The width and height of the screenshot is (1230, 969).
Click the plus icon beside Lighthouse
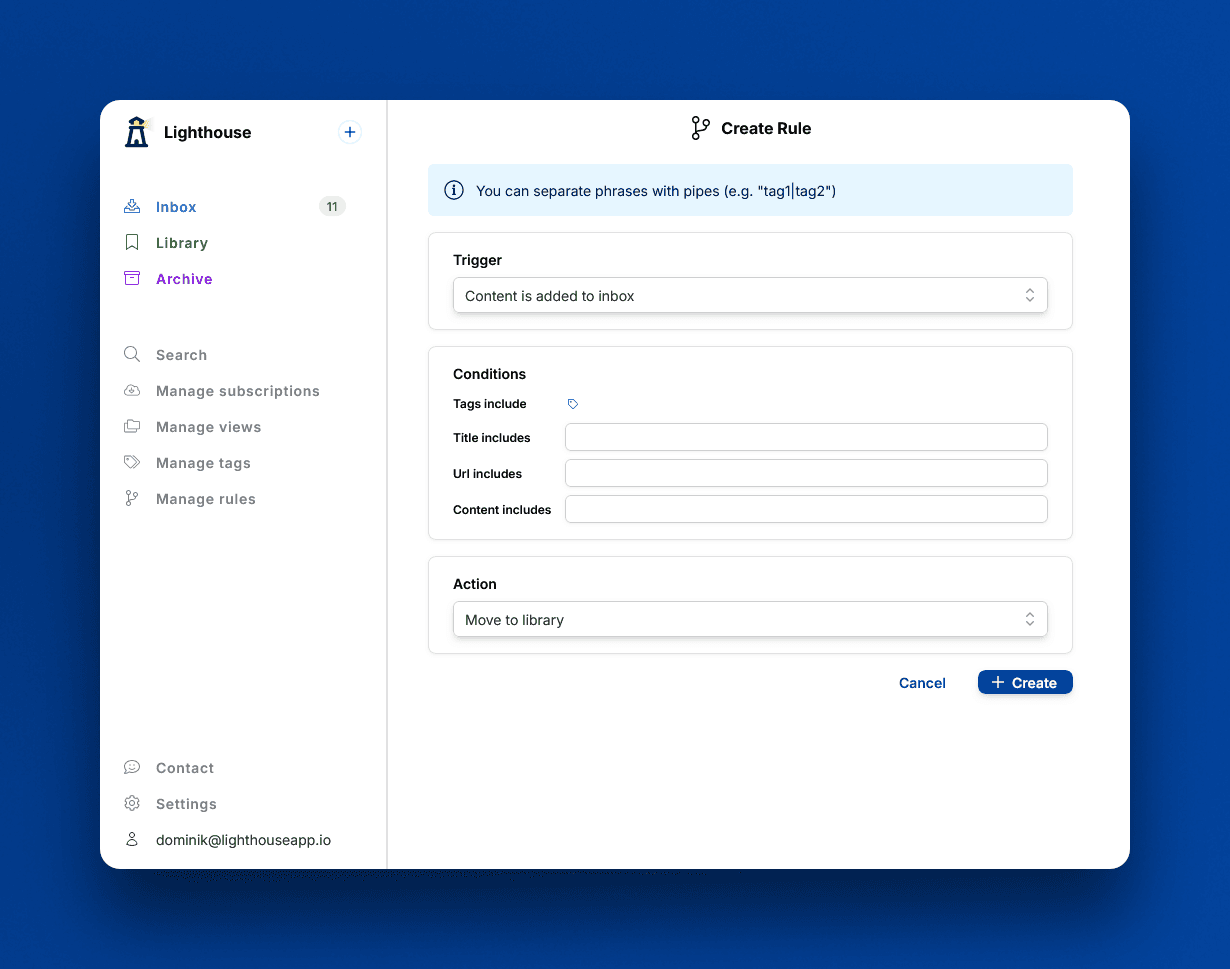pyautogui.click(x=349, y=132)
